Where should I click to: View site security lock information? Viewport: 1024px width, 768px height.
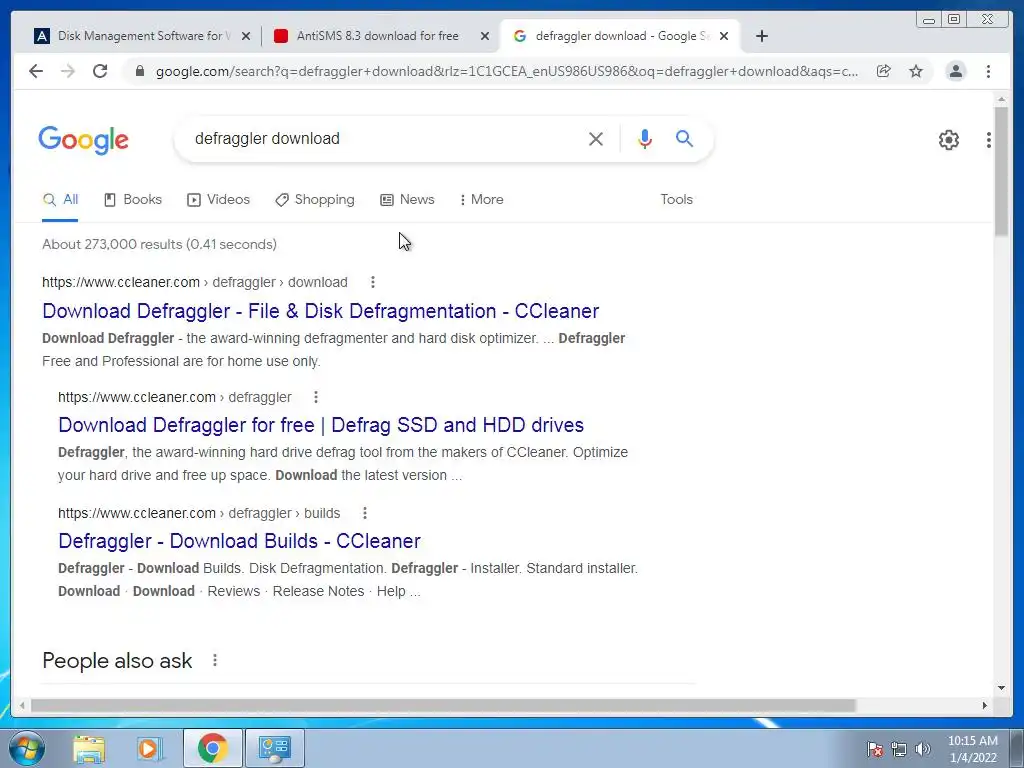[140, 71]
